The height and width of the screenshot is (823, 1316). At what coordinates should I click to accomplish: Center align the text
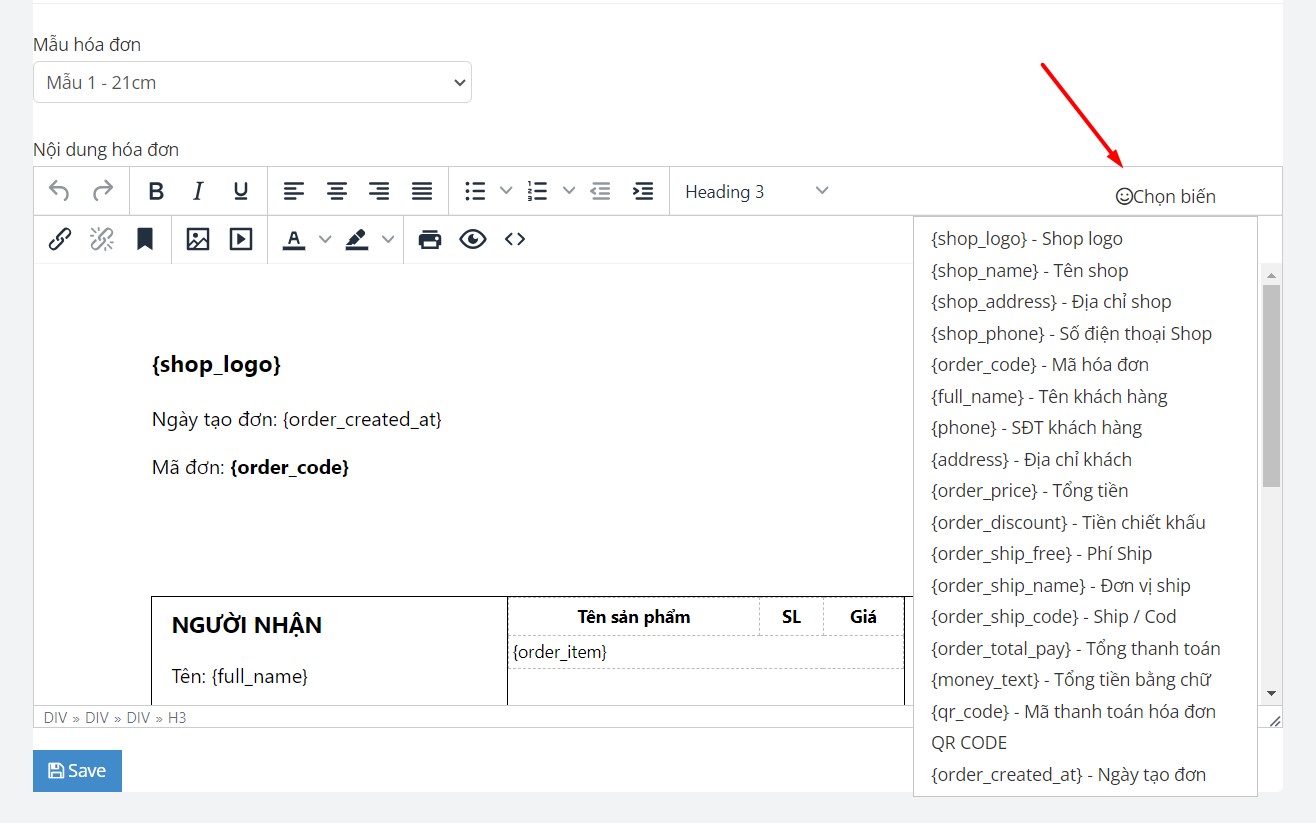[x=337, y=191]
